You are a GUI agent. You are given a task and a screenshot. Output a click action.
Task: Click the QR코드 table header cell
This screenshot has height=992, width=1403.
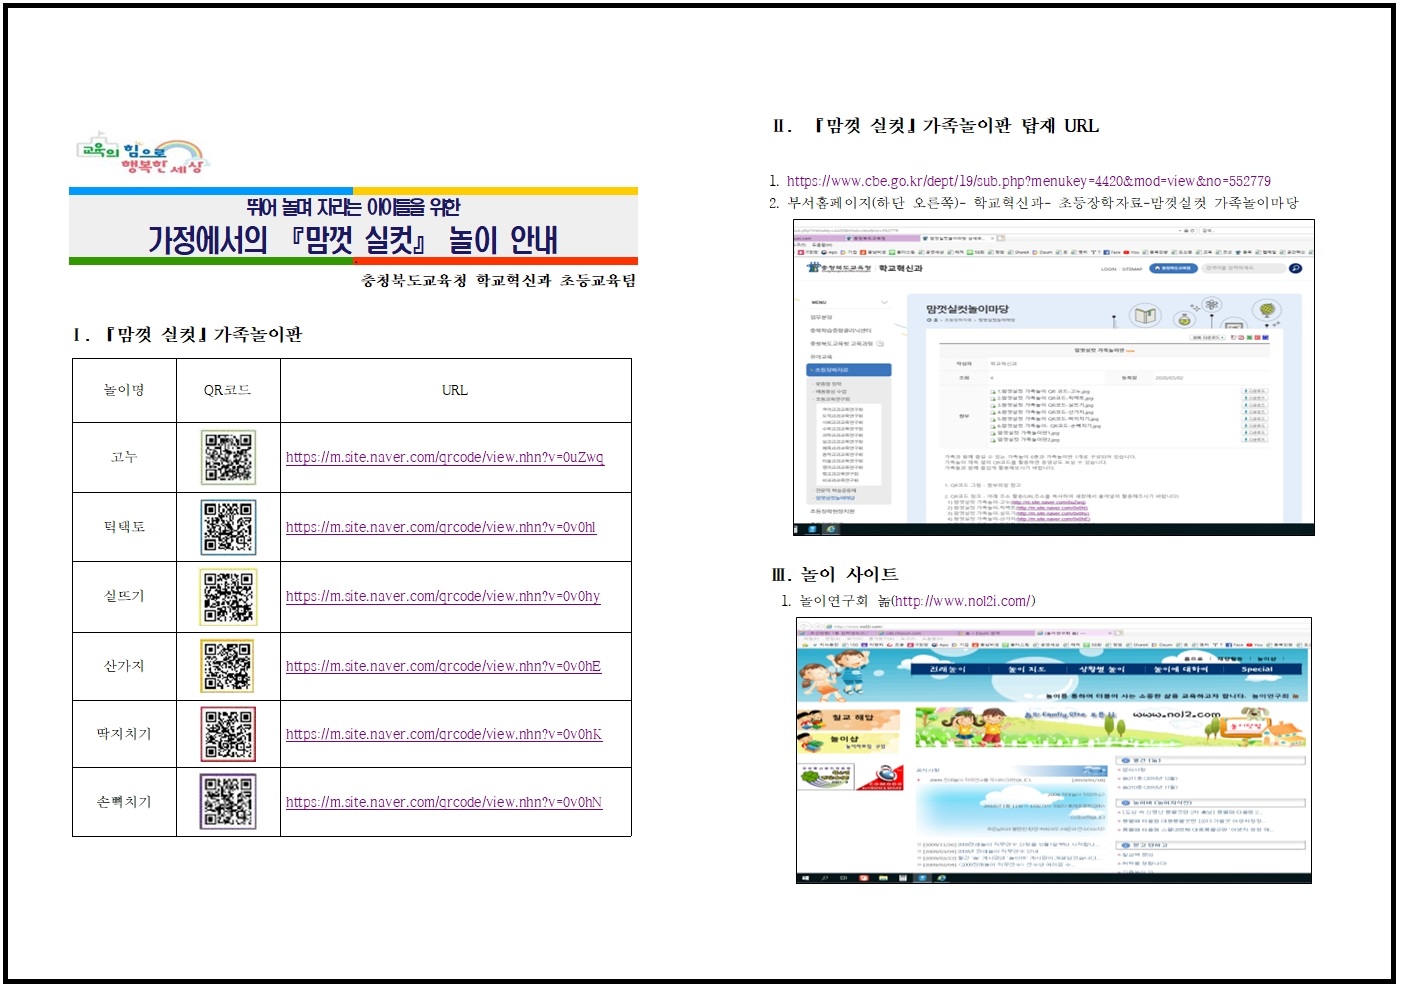[x=228, y=390]
